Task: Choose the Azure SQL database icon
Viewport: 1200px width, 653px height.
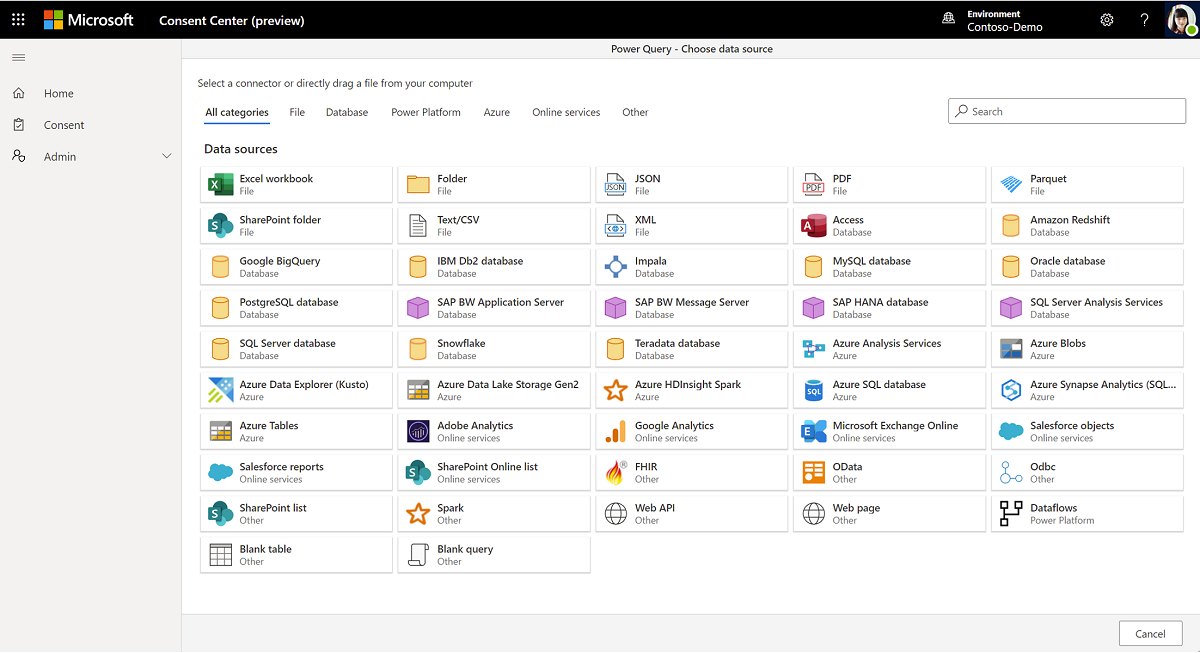Action: 814,390
